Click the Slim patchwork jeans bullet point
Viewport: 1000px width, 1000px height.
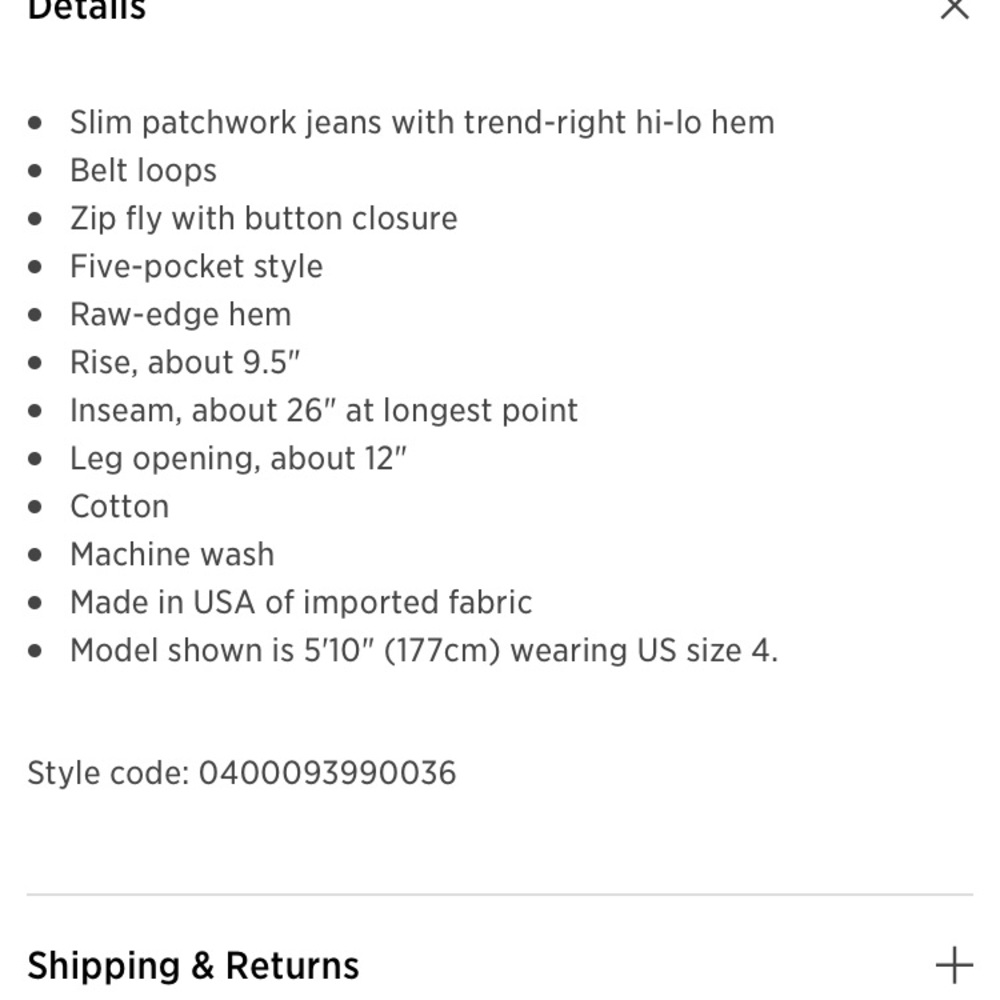tap(422, 121)
